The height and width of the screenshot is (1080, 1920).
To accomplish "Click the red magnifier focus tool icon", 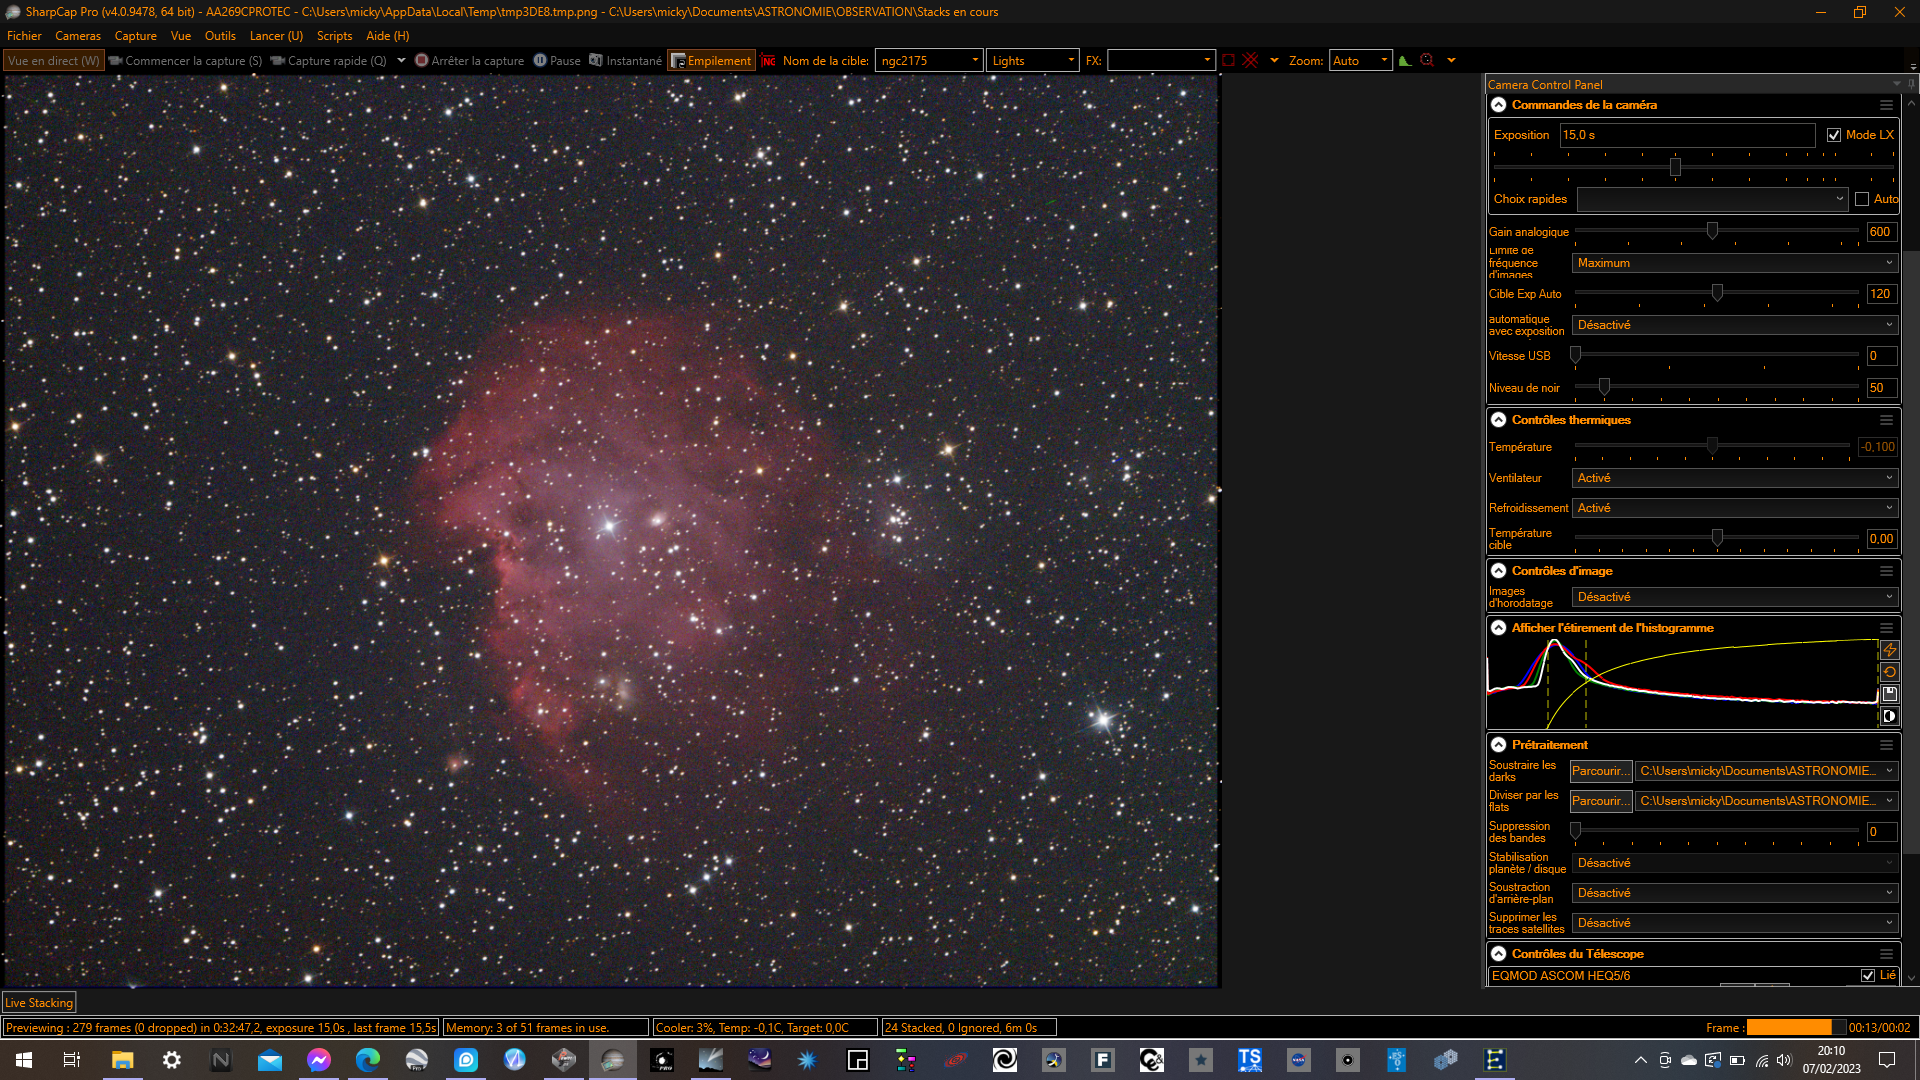I will [x=1427, y=61].
